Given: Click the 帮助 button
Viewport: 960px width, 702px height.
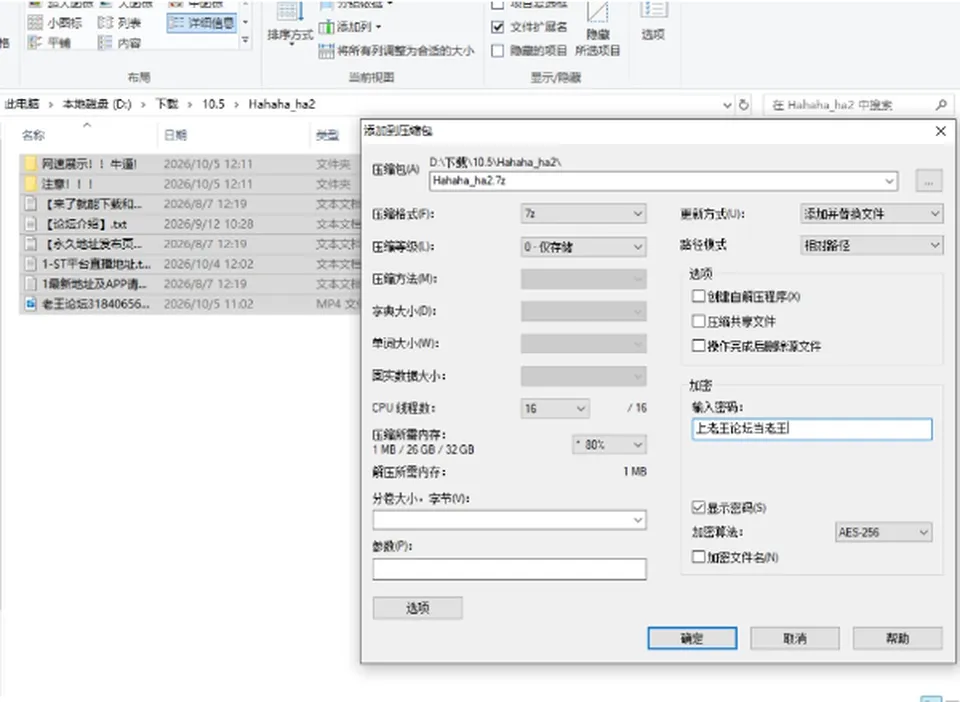Looking at the screenshot, I should pyautogui.click(x=898, y=638).
